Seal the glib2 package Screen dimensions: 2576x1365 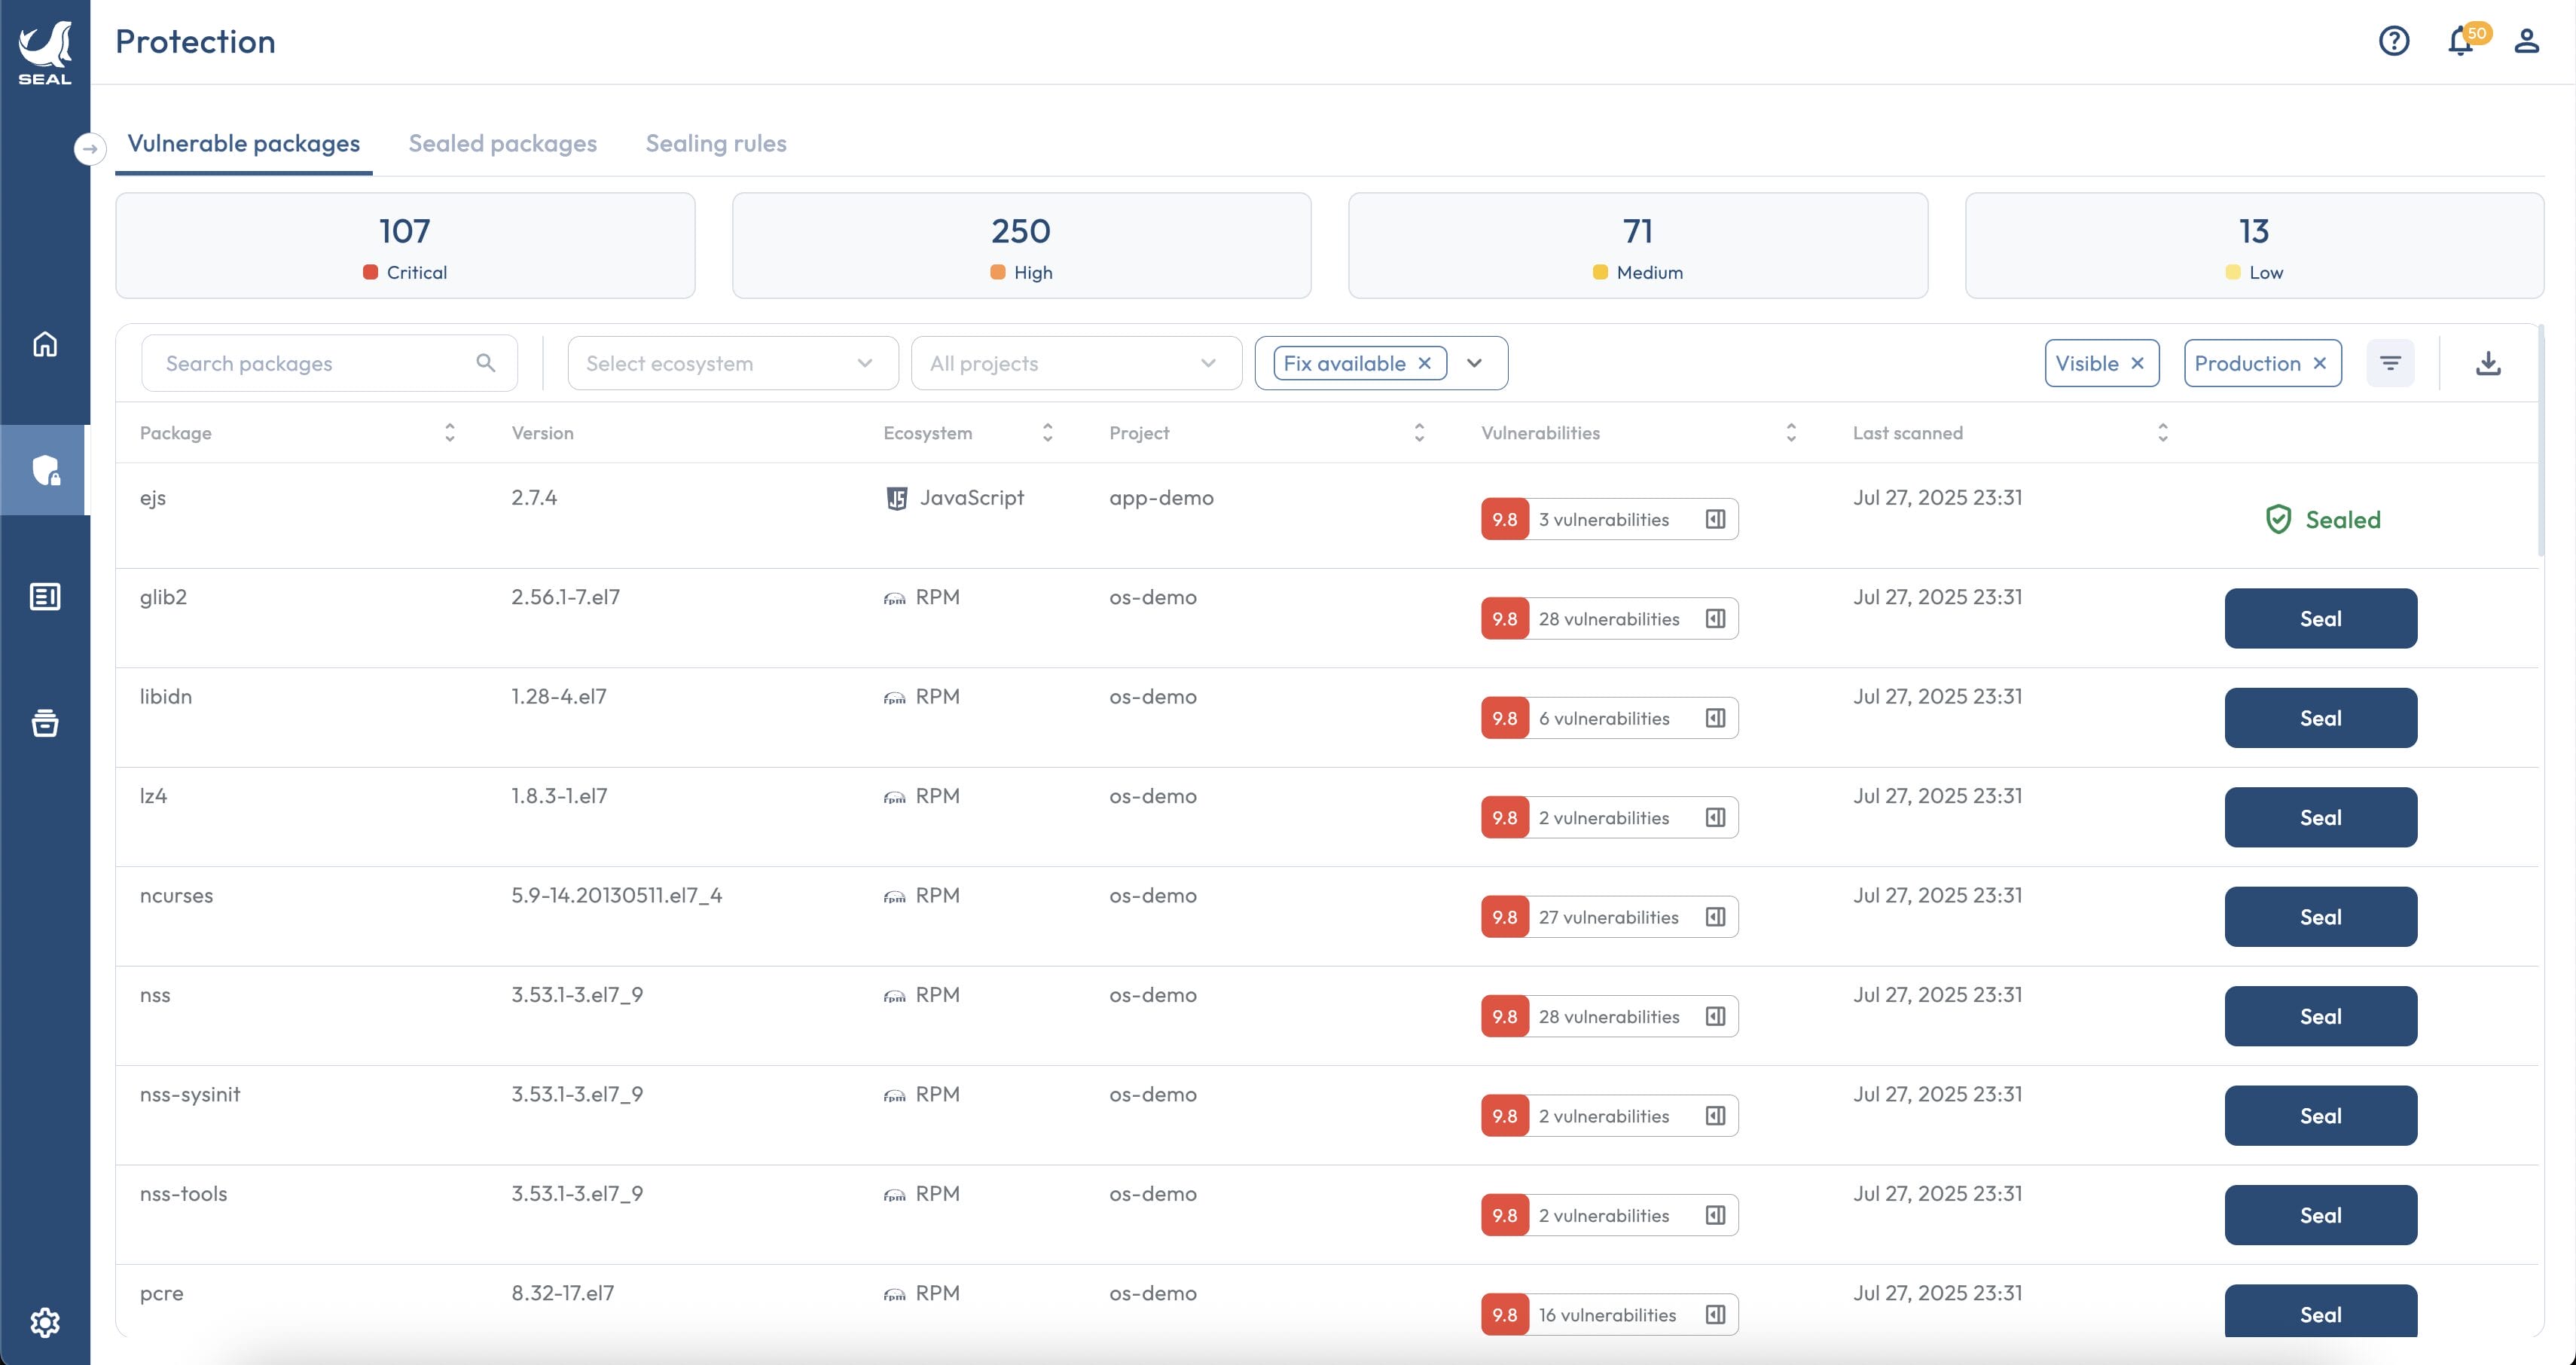coord(2320,618)
